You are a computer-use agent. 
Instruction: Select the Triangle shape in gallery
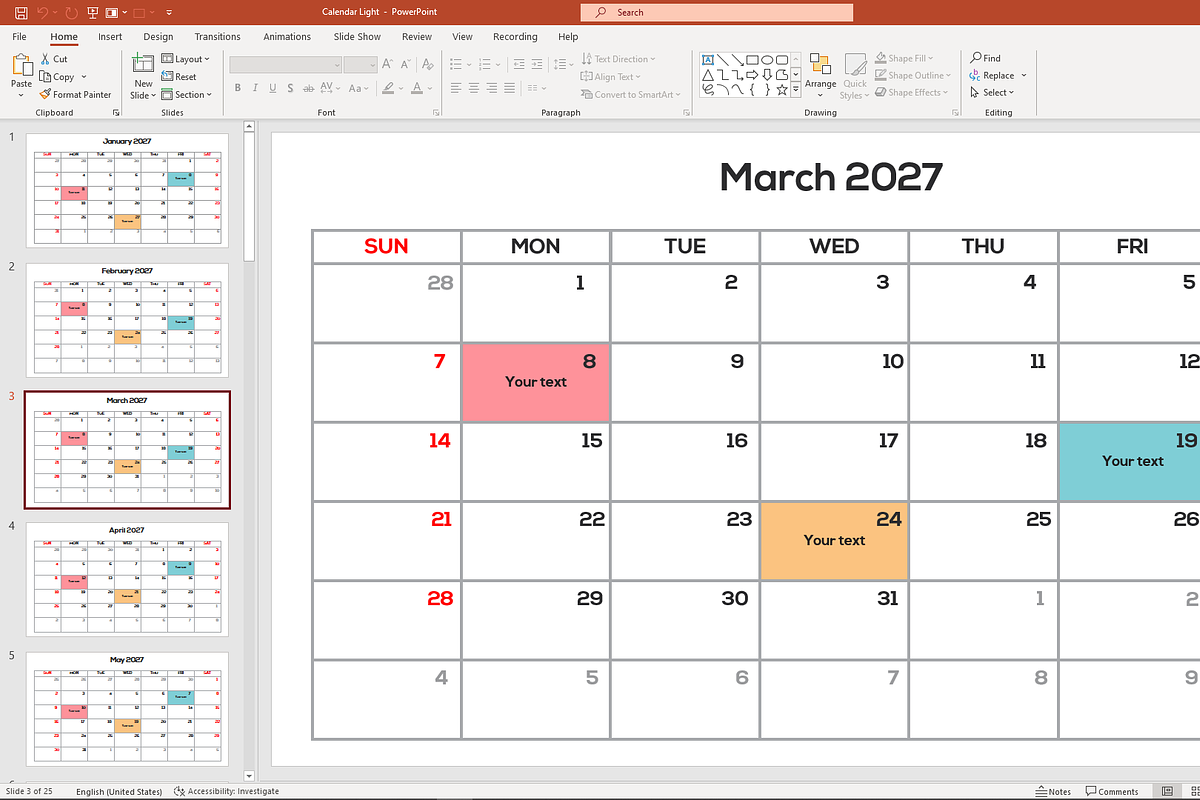(x=708, y=75)
